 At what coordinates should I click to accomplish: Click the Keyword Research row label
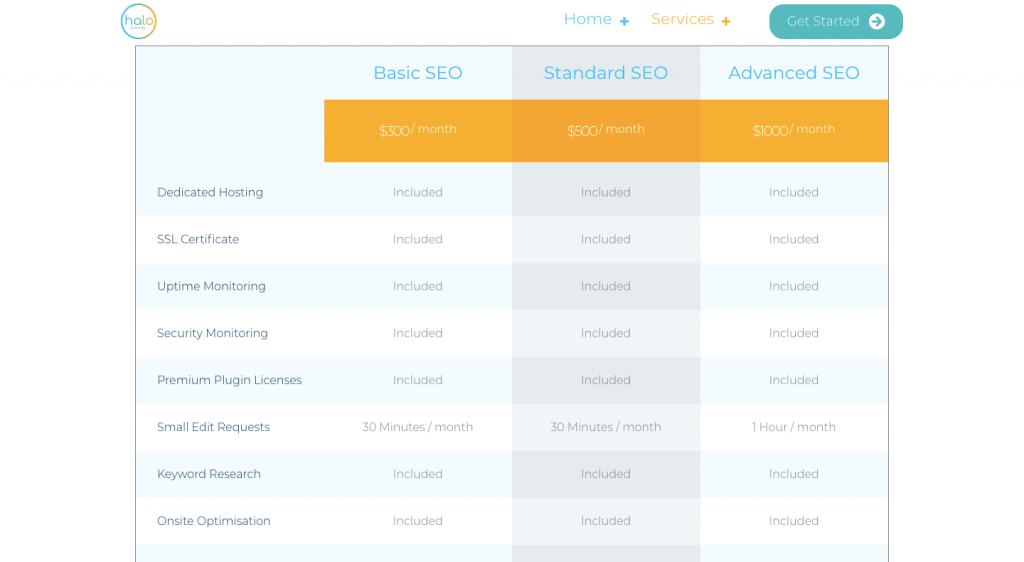pos(209,475)
